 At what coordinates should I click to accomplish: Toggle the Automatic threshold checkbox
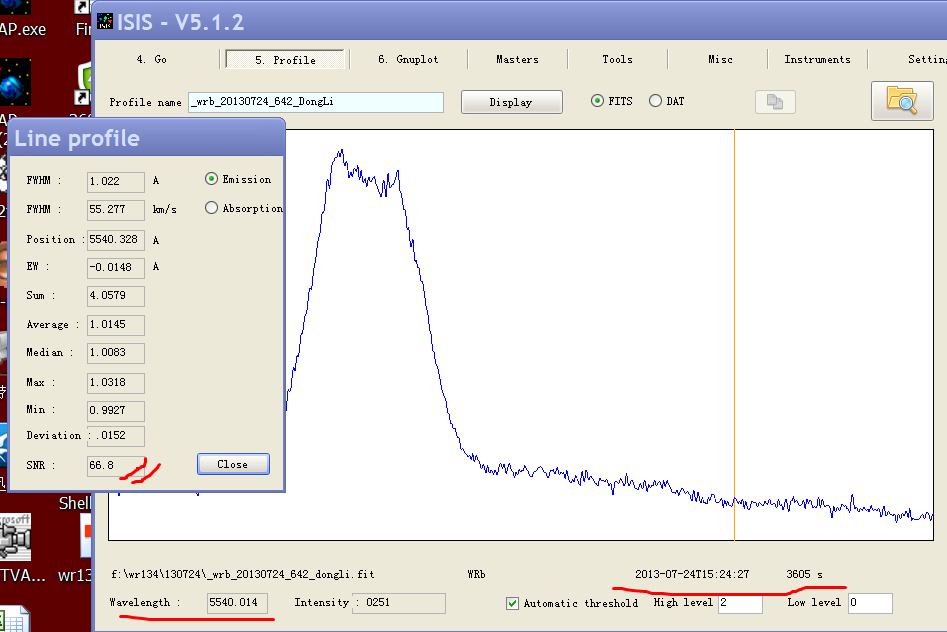(513, 603)
